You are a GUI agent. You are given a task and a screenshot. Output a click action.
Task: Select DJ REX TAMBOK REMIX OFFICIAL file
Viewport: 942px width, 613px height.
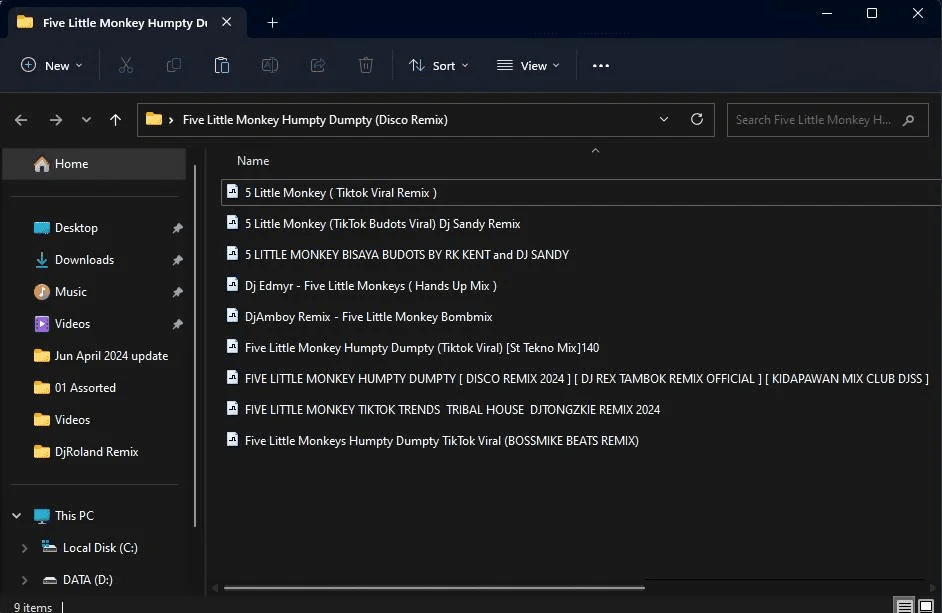click(x=586, y=379)
